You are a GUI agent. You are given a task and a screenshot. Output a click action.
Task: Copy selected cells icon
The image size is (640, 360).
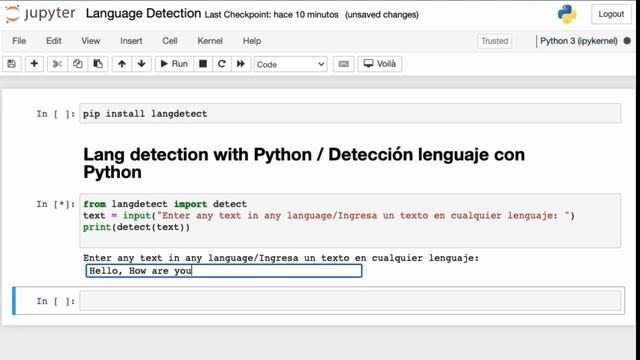click(x=78, y=64)
